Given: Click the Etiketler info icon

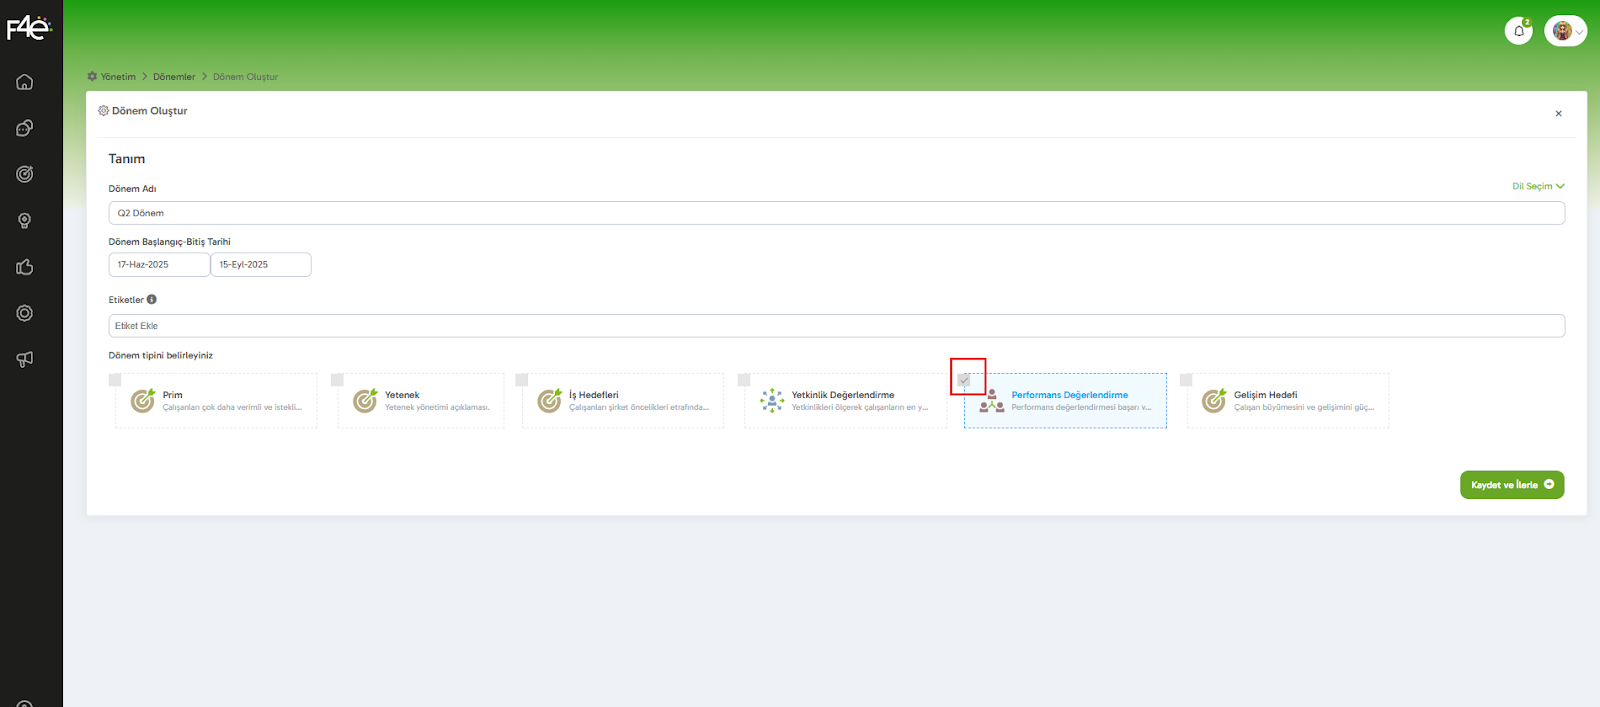Looking at the screenshot, I should (x=152, y=299).
